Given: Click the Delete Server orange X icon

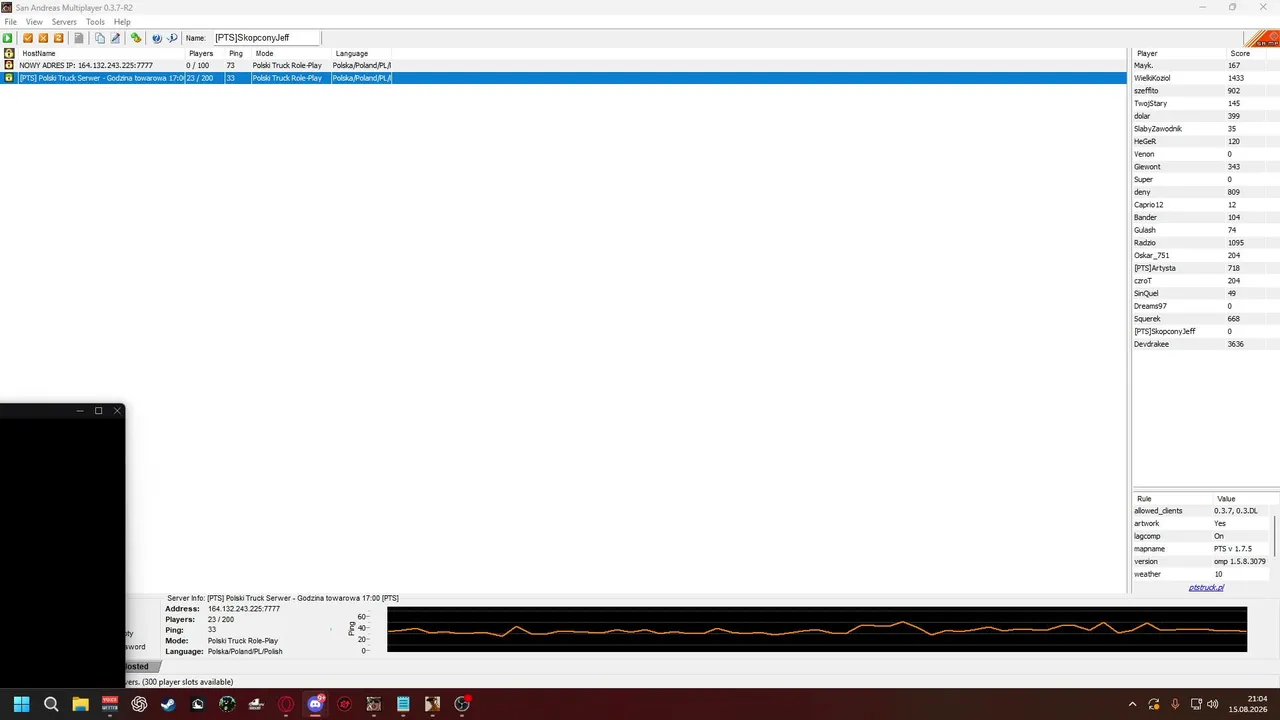Looking at the screenshot, I should point(43,38).
